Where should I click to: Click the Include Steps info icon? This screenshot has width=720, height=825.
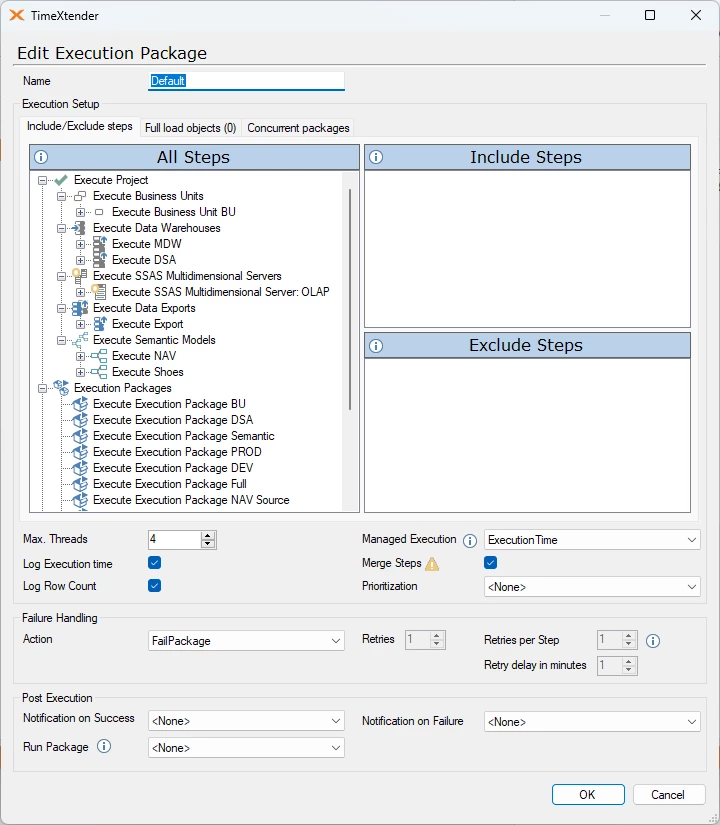point(376,157)
